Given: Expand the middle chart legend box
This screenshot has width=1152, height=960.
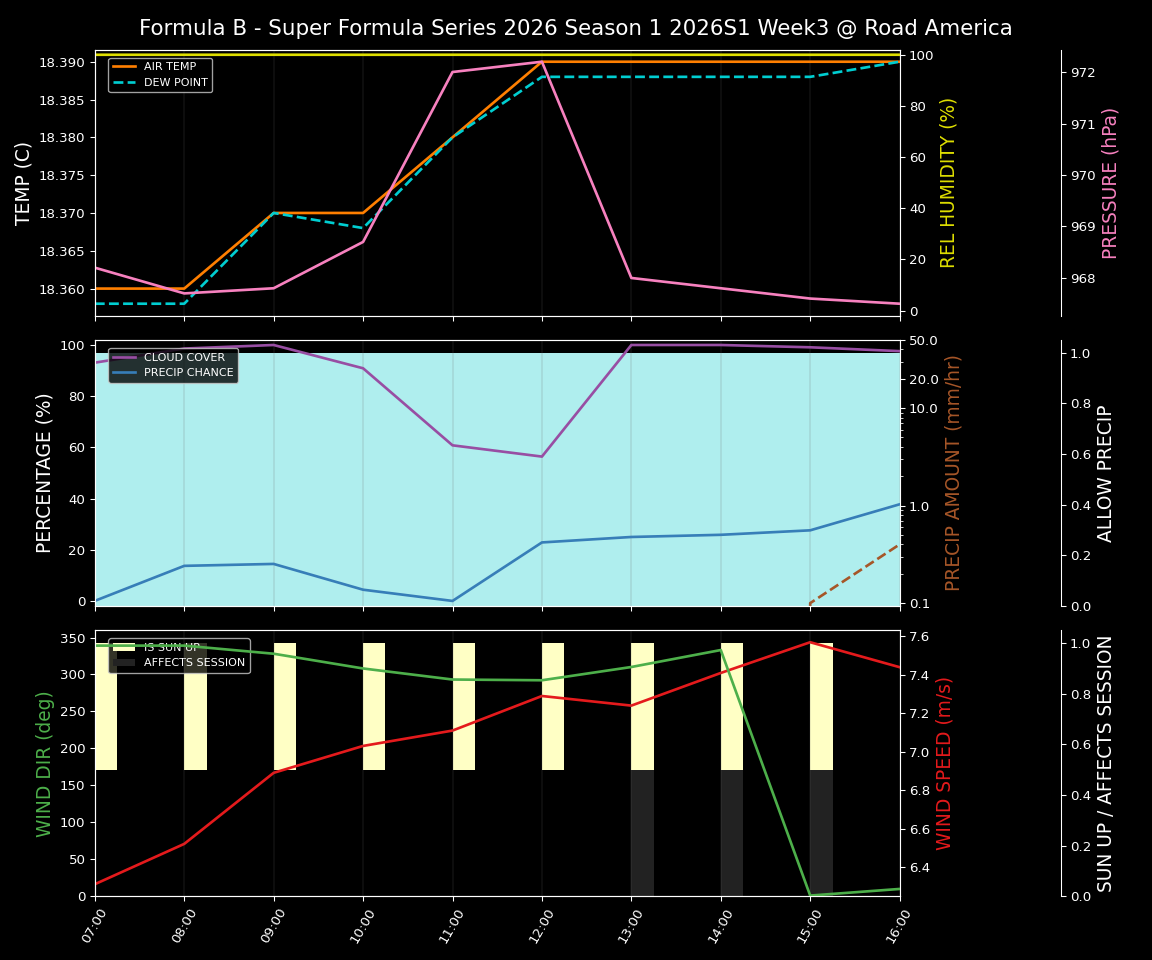Looking at the screenshot, I should tap(172, 364).
